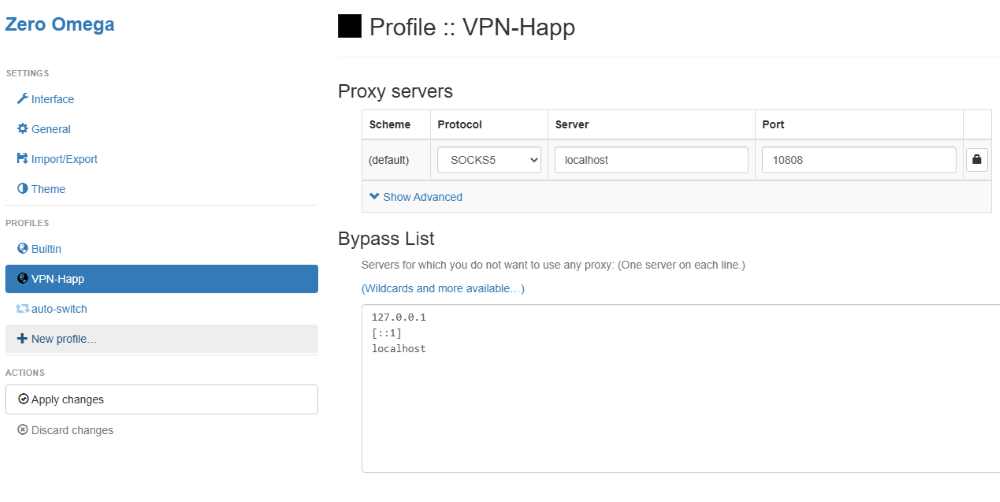Create a New profile
Viewport: 1000px width, 502px height.
click(63, 339)
